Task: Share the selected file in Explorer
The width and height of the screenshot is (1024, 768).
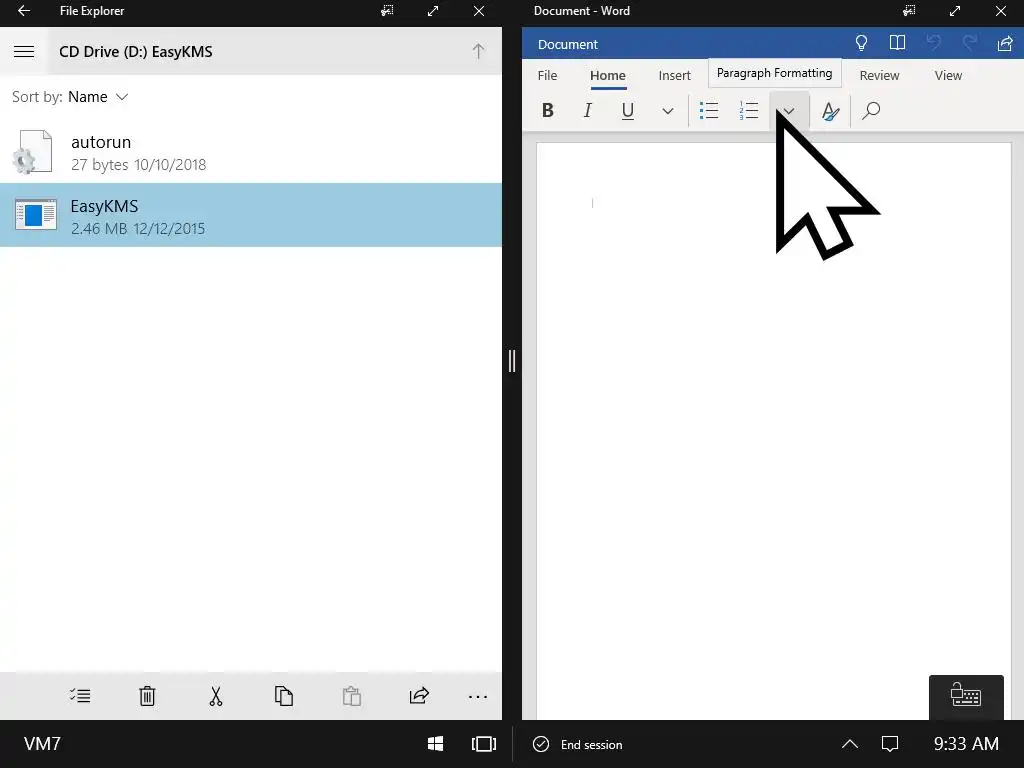Action: tap(419, 696)
